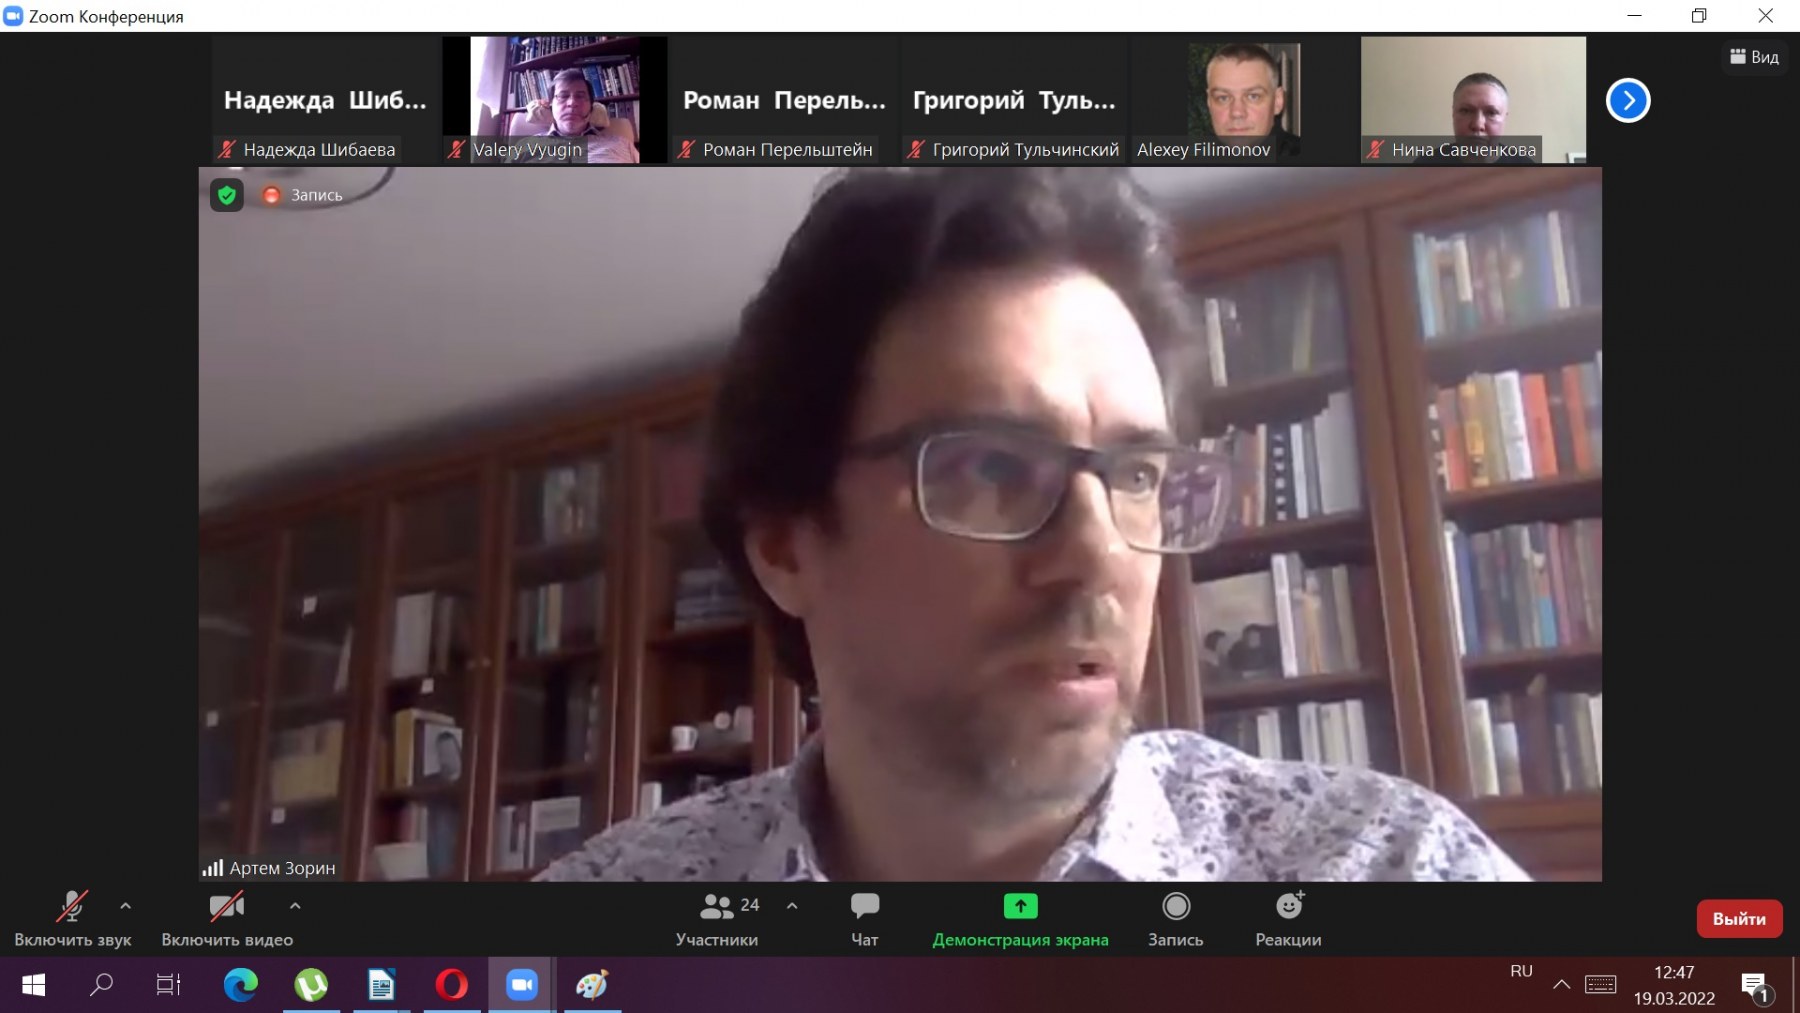This screenshot has height=1013, width=1800.
Task: Open Paint from the taskbar
Action: pyautogui.click(x=592, y=985)
